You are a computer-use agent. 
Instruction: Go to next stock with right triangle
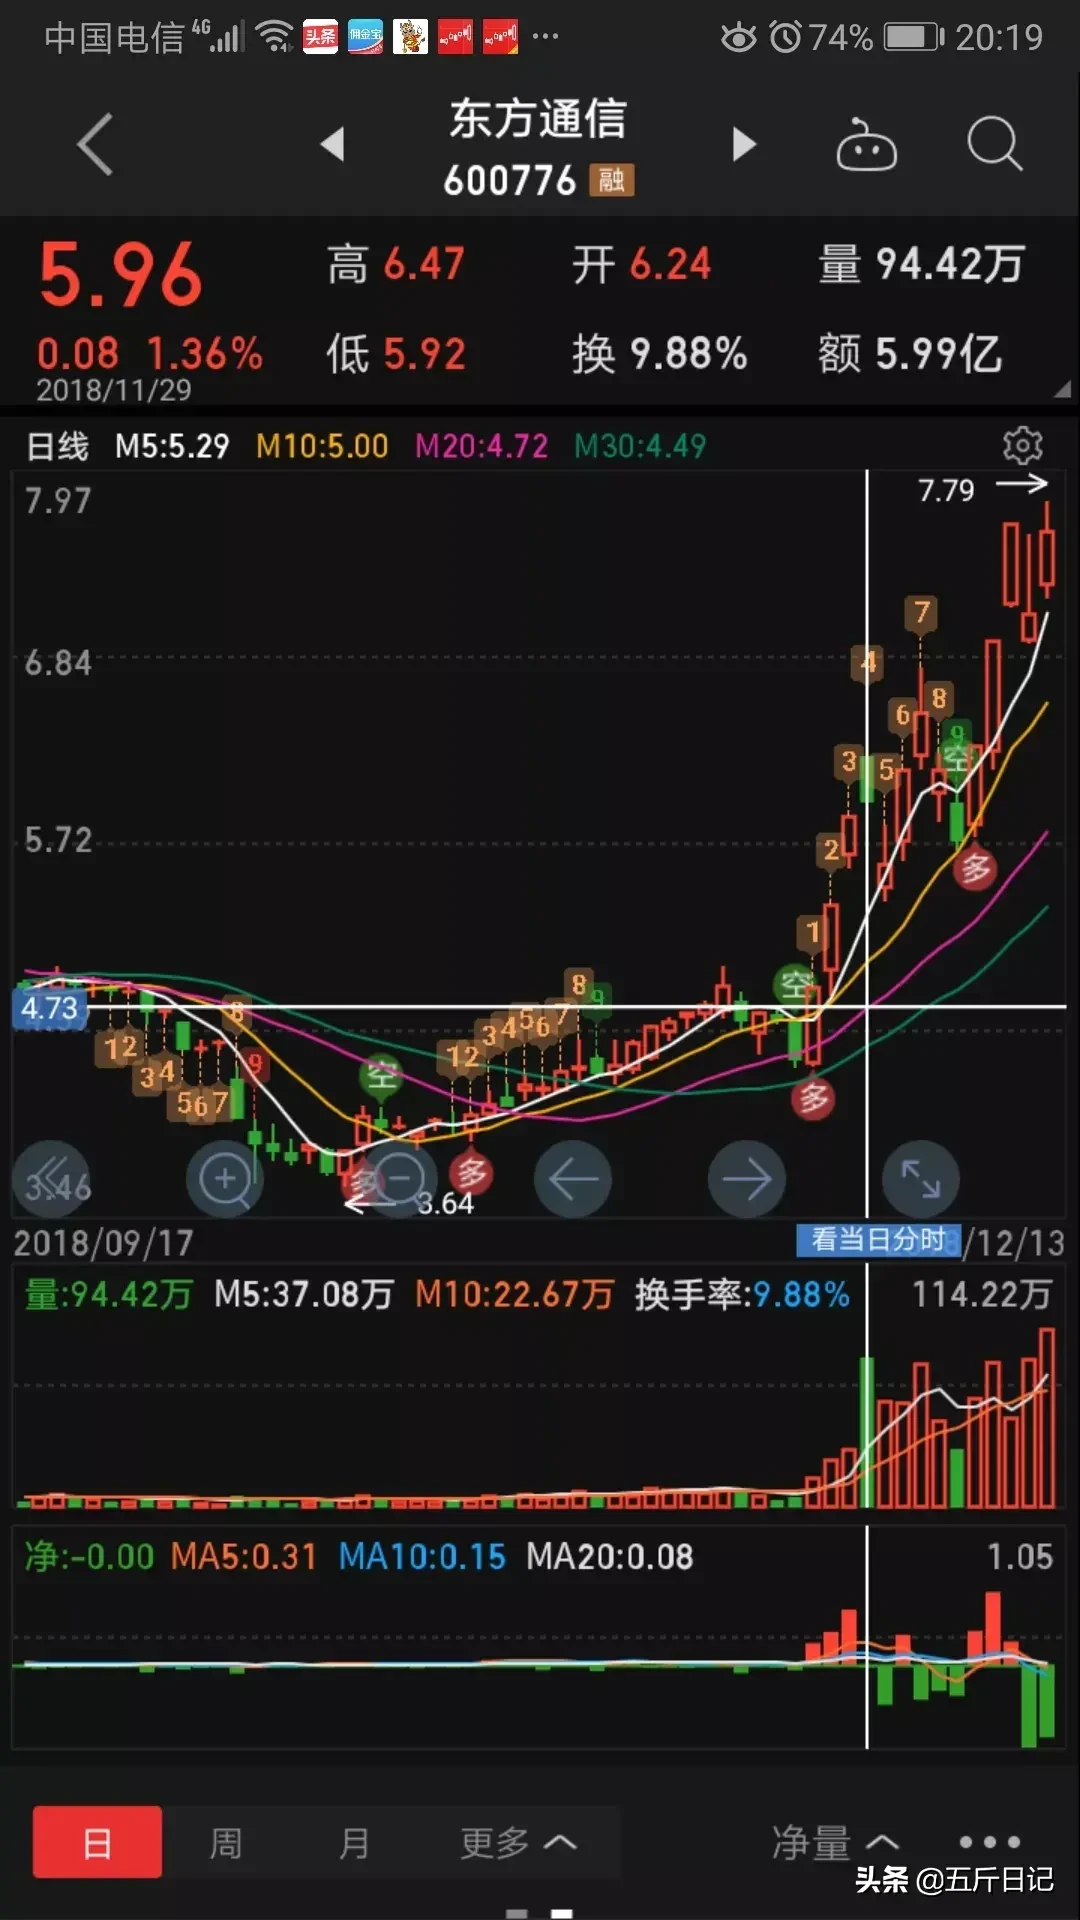coord(744,144)
